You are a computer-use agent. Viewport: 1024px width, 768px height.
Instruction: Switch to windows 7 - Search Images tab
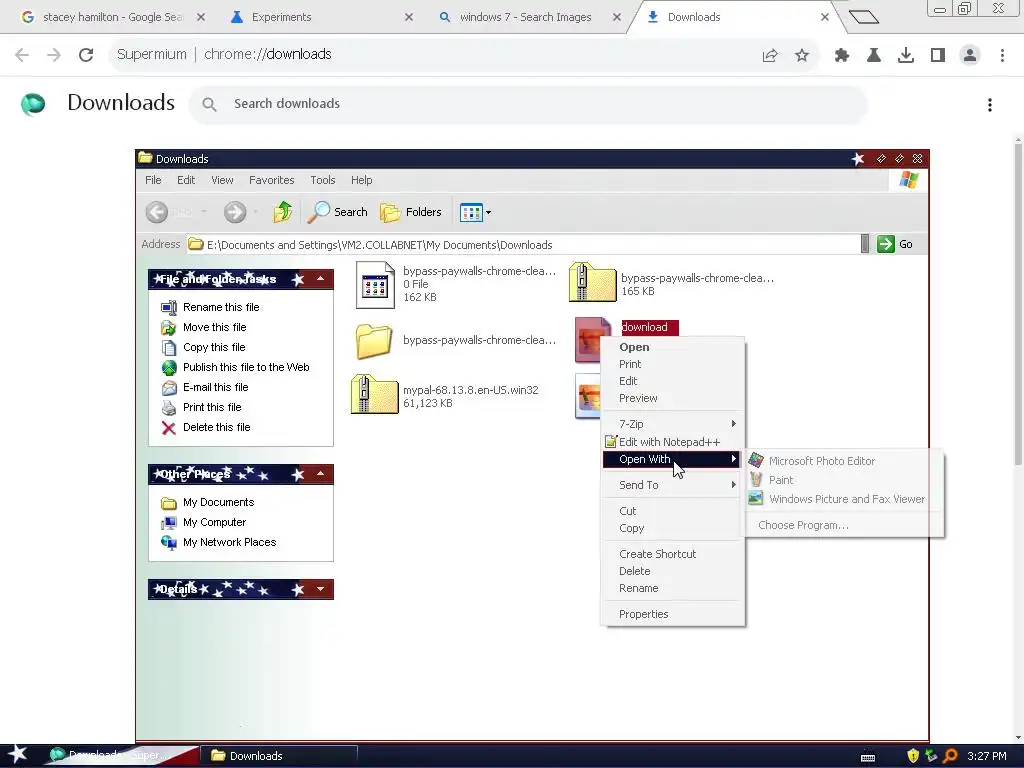point(525,17)
